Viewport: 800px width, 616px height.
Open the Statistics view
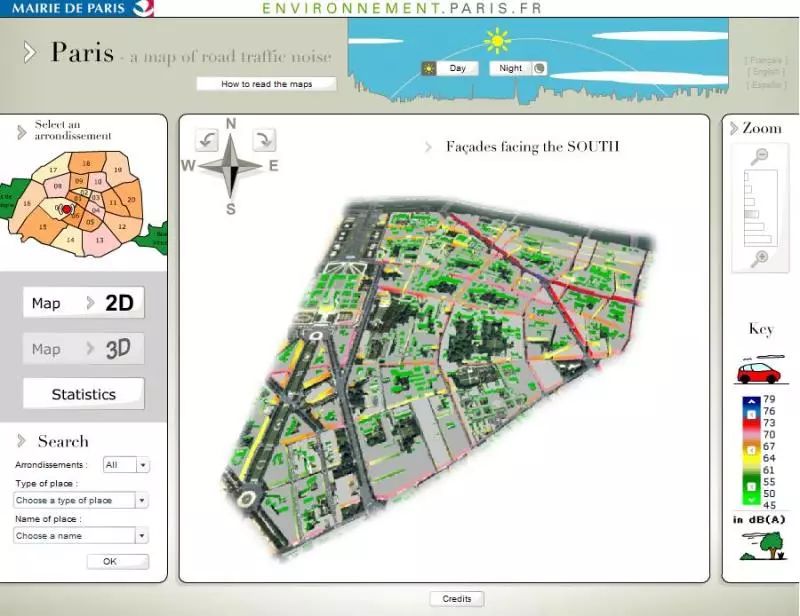click(84, 394)
